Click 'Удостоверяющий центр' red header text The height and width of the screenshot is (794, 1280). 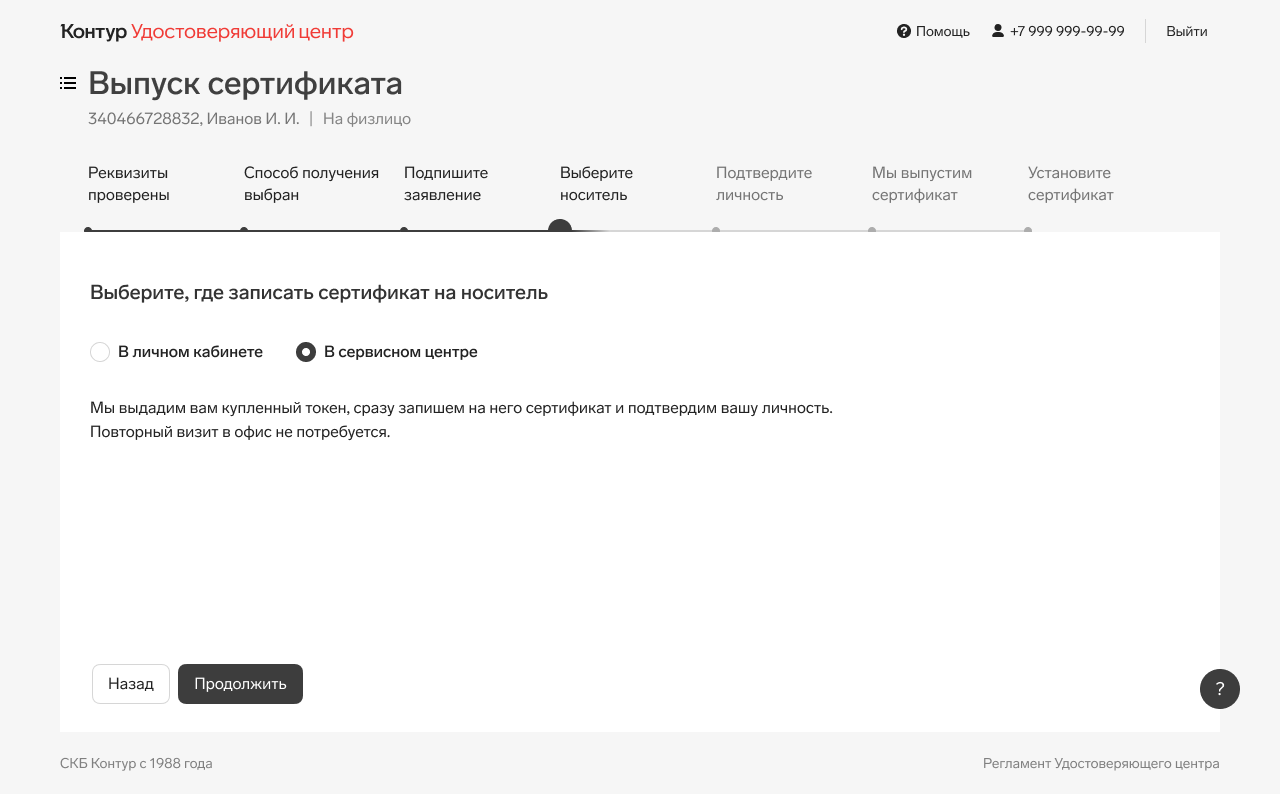coord(242,32)
